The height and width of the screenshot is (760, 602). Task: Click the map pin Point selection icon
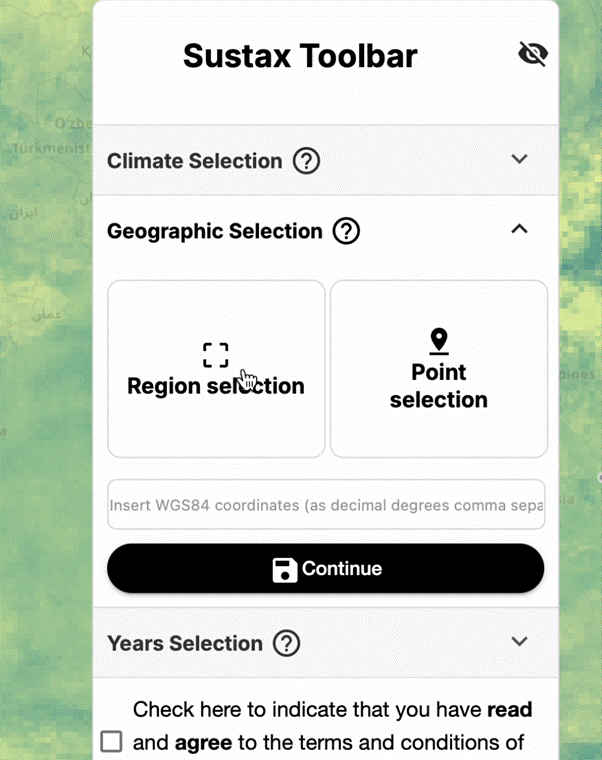[439, 341]
